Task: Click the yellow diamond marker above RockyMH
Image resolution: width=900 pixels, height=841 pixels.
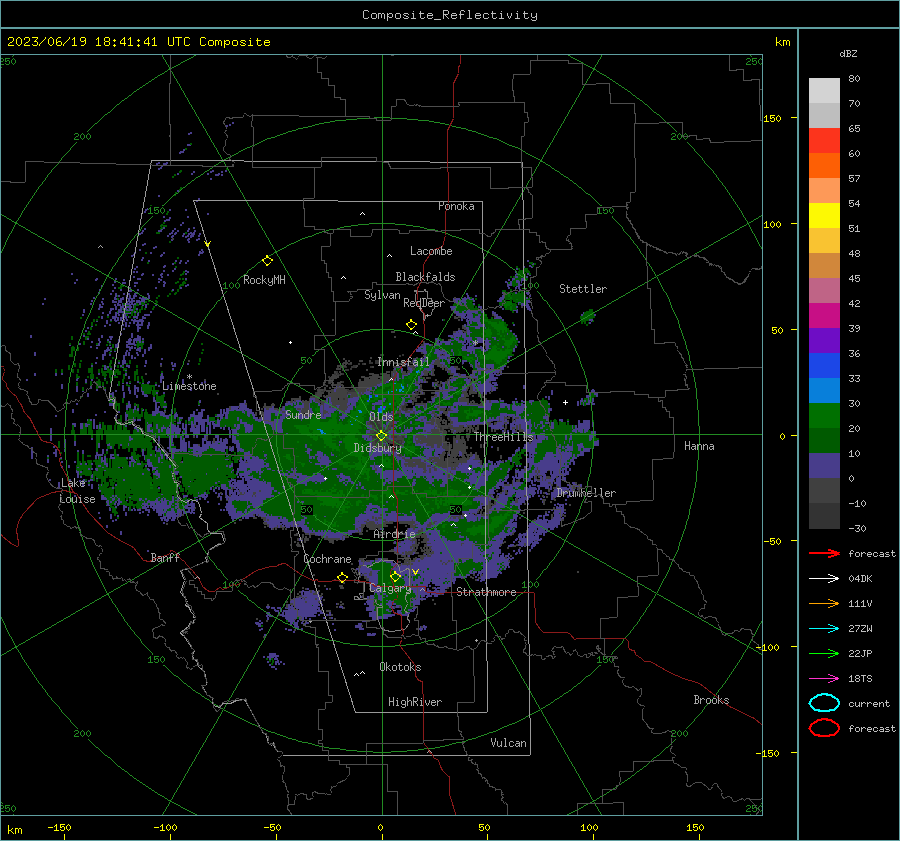Action: [x=267, y=261]
